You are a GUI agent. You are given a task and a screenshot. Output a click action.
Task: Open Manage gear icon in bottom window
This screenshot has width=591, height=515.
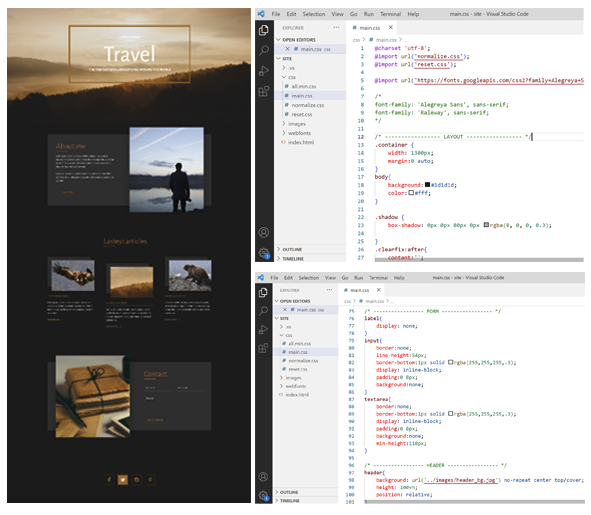coord(263,495)
